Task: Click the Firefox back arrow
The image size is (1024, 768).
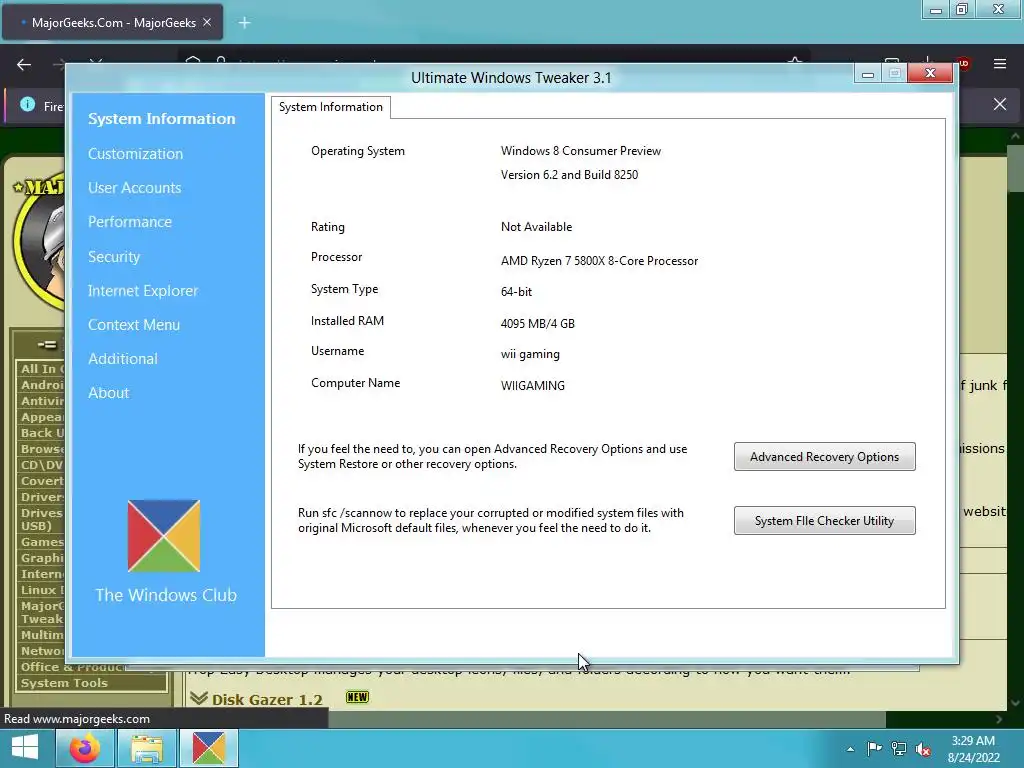Action: (24, 64)
